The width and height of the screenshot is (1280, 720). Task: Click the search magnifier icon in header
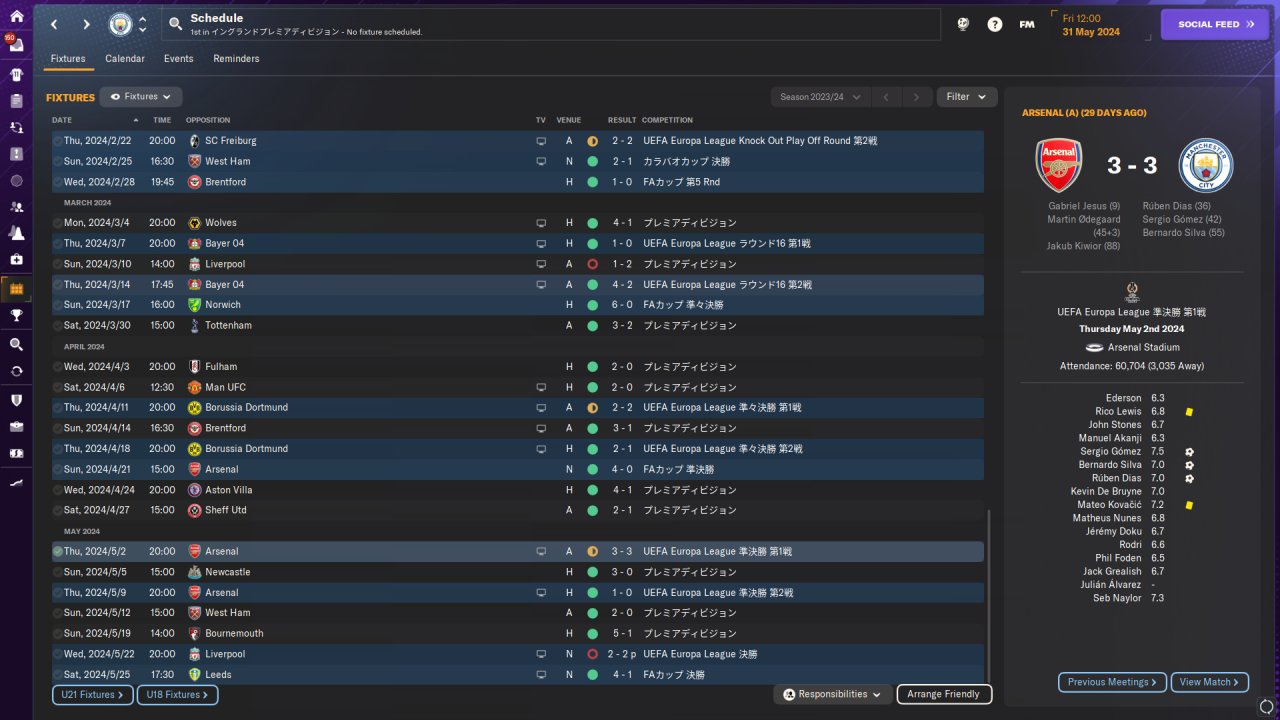point(176,24)
